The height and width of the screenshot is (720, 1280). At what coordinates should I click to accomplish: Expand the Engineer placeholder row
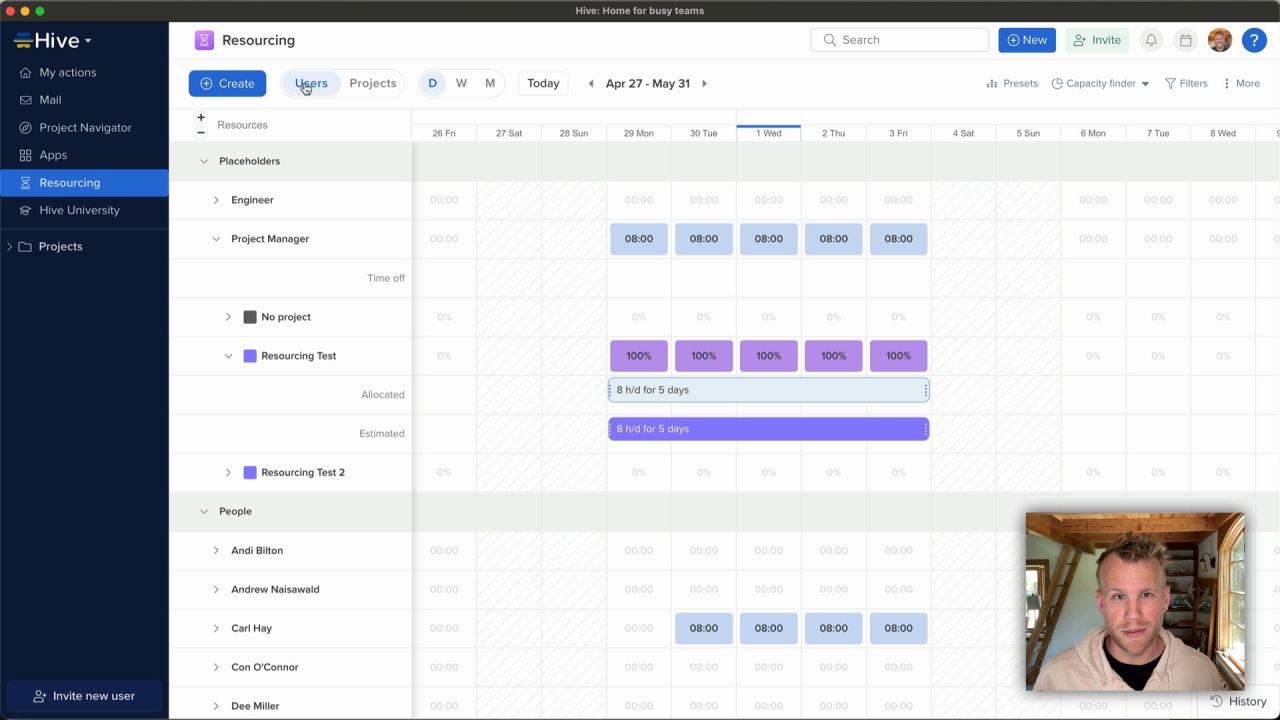(x=216, y=200)
